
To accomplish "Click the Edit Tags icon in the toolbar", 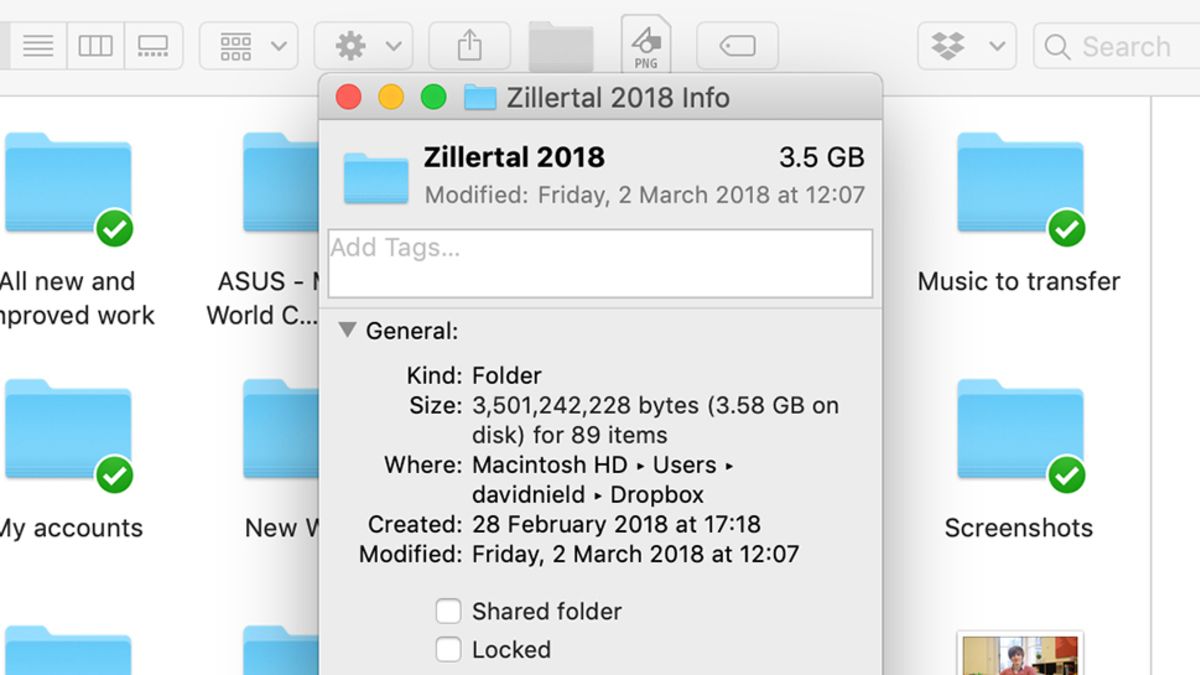I will click(x=737, y=45).
